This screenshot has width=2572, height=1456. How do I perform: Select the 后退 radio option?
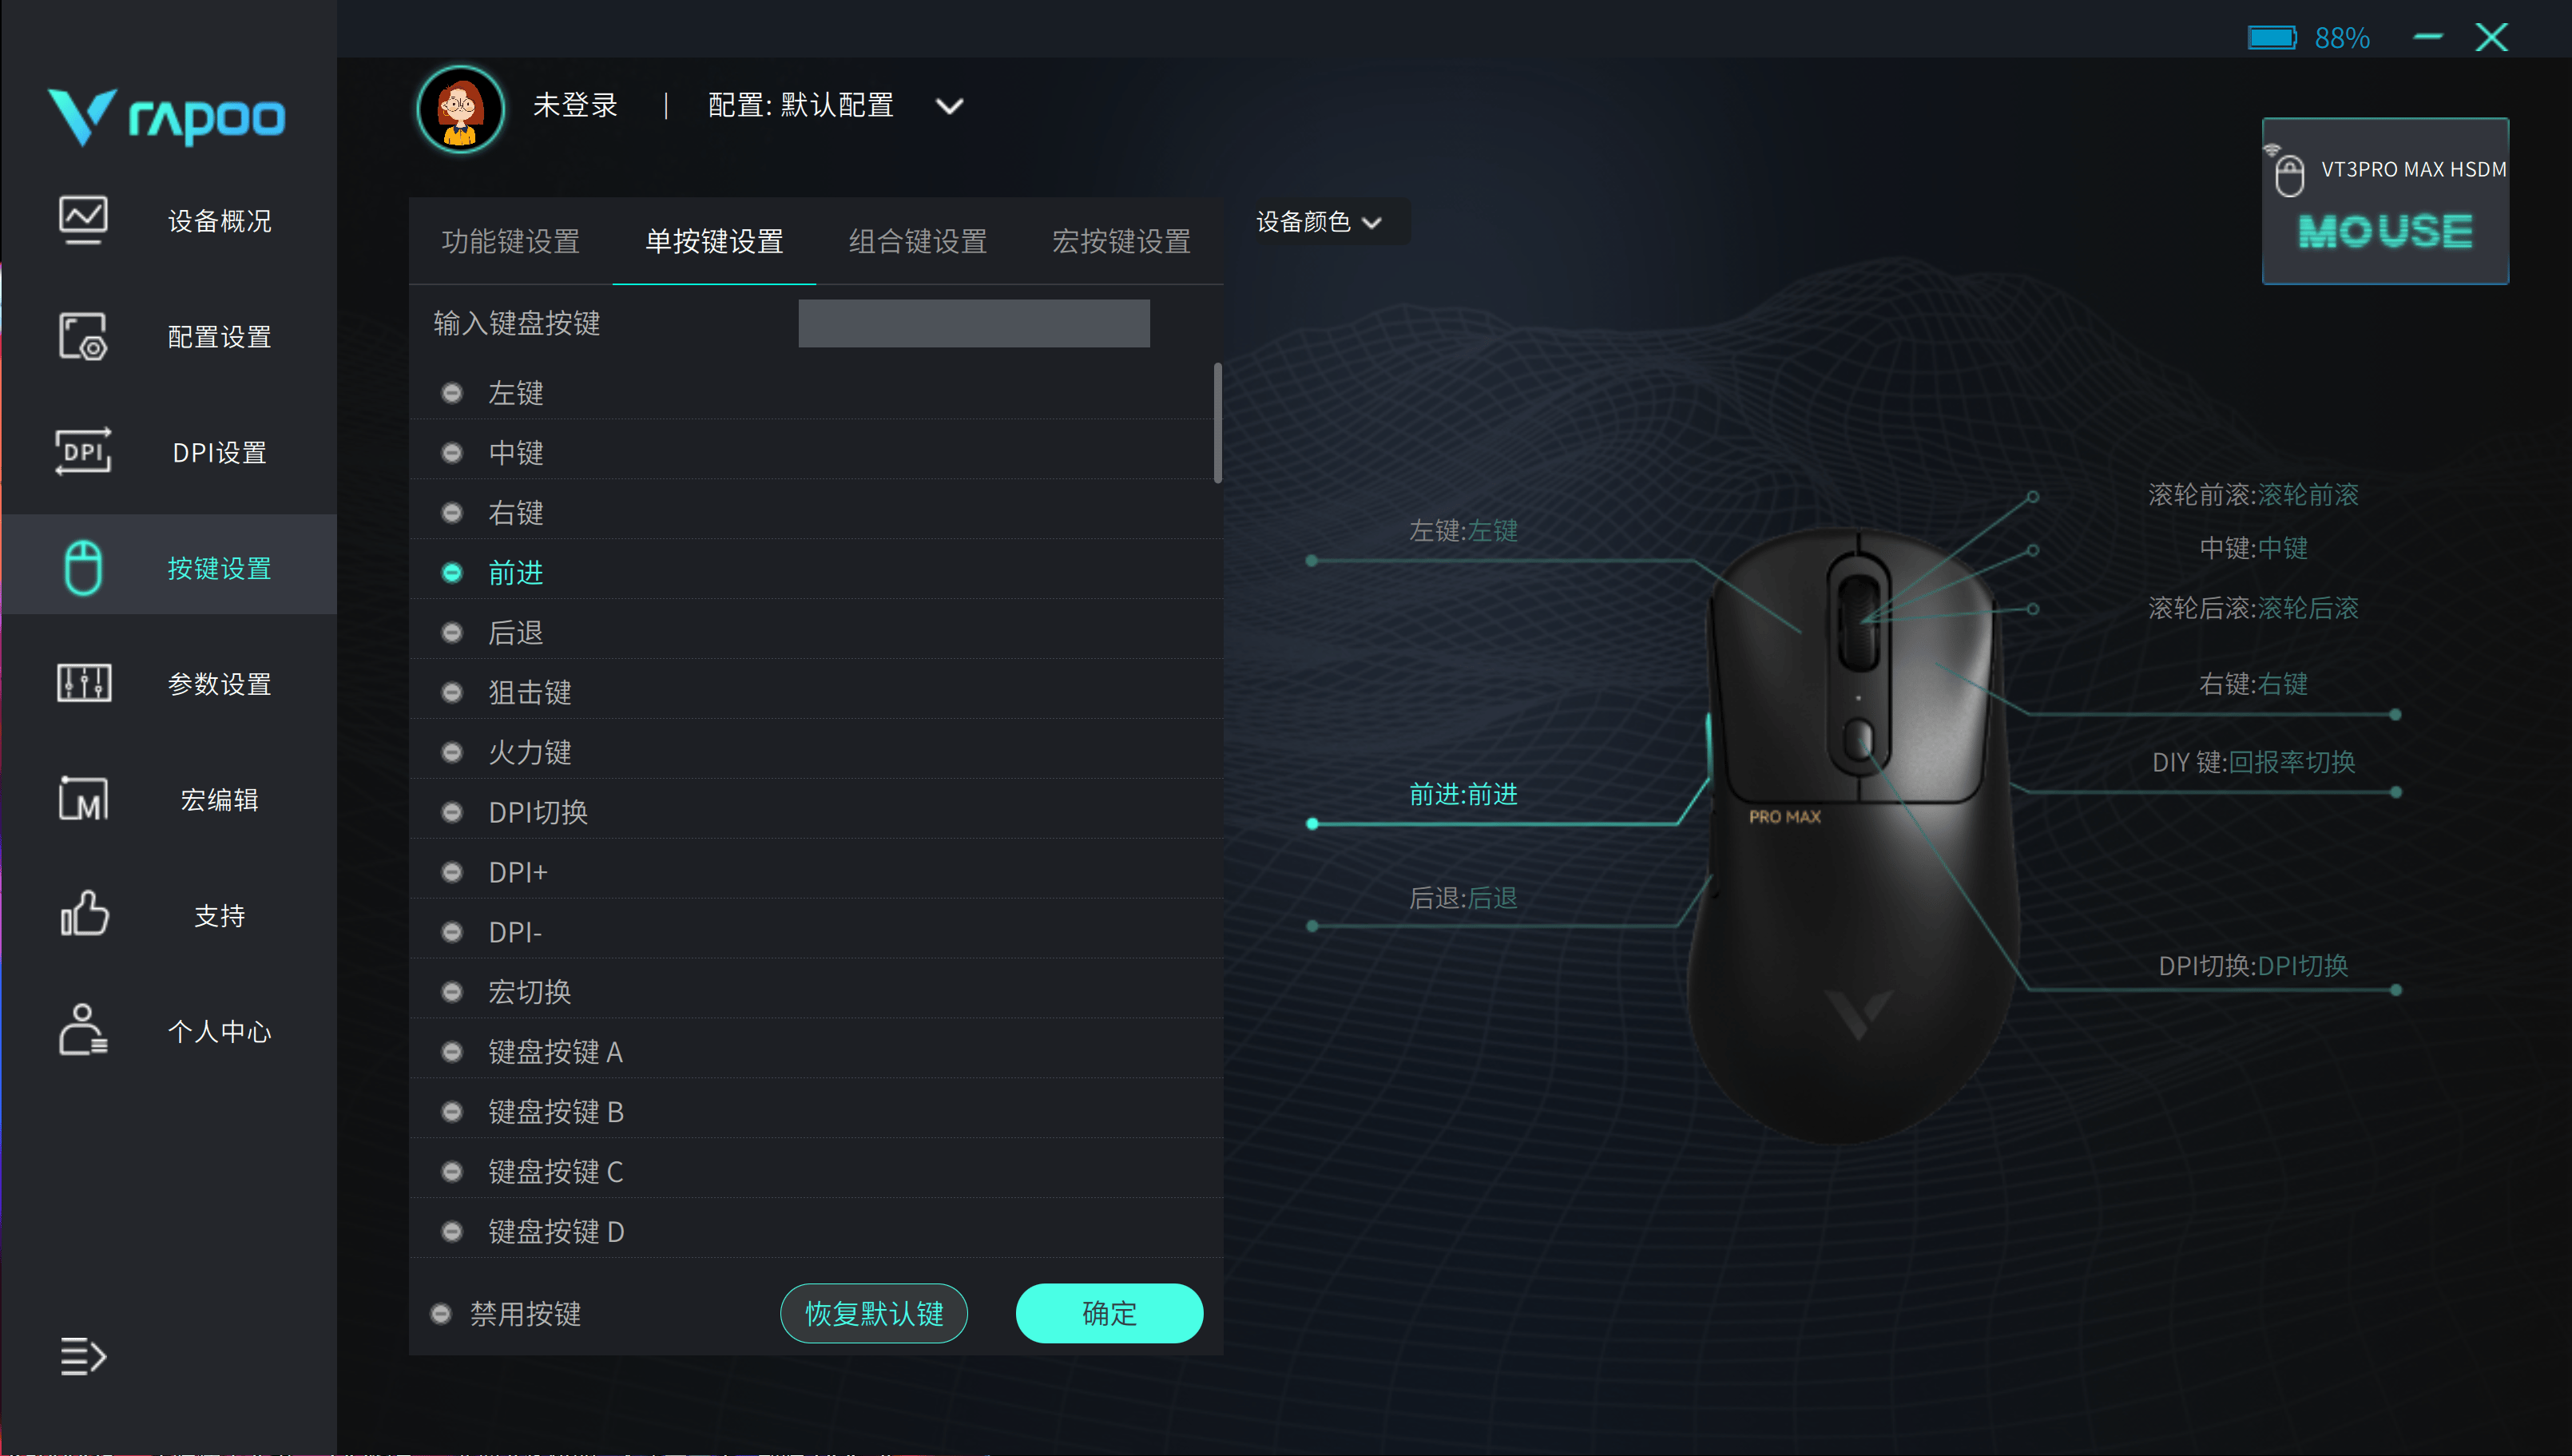coord(452,633)
